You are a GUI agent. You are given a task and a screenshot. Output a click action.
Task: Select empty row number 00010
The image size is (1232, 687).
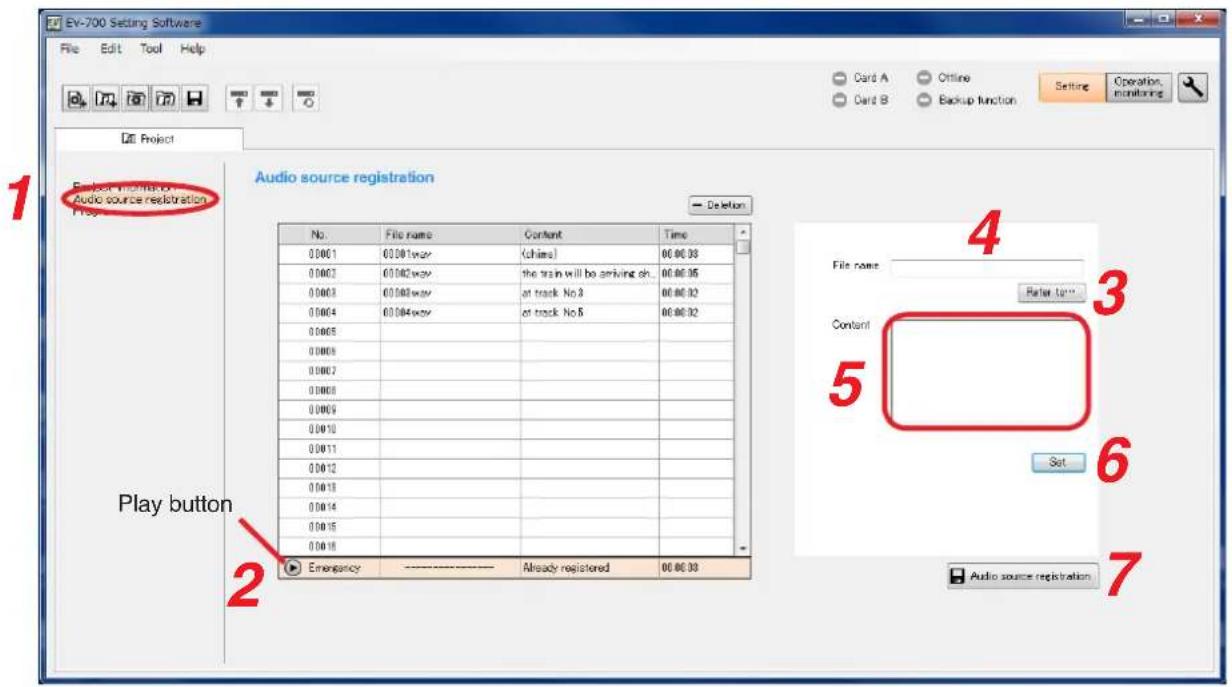[330, 430]
